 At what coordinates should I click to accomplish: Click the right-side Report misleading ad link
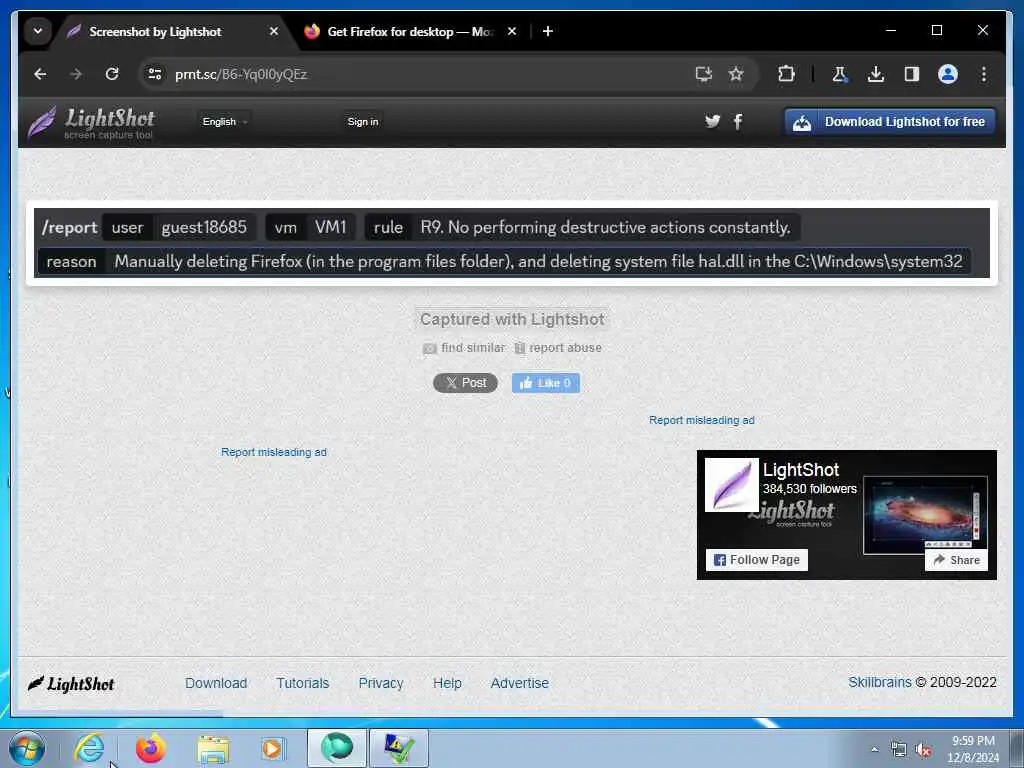click(701, 420)
